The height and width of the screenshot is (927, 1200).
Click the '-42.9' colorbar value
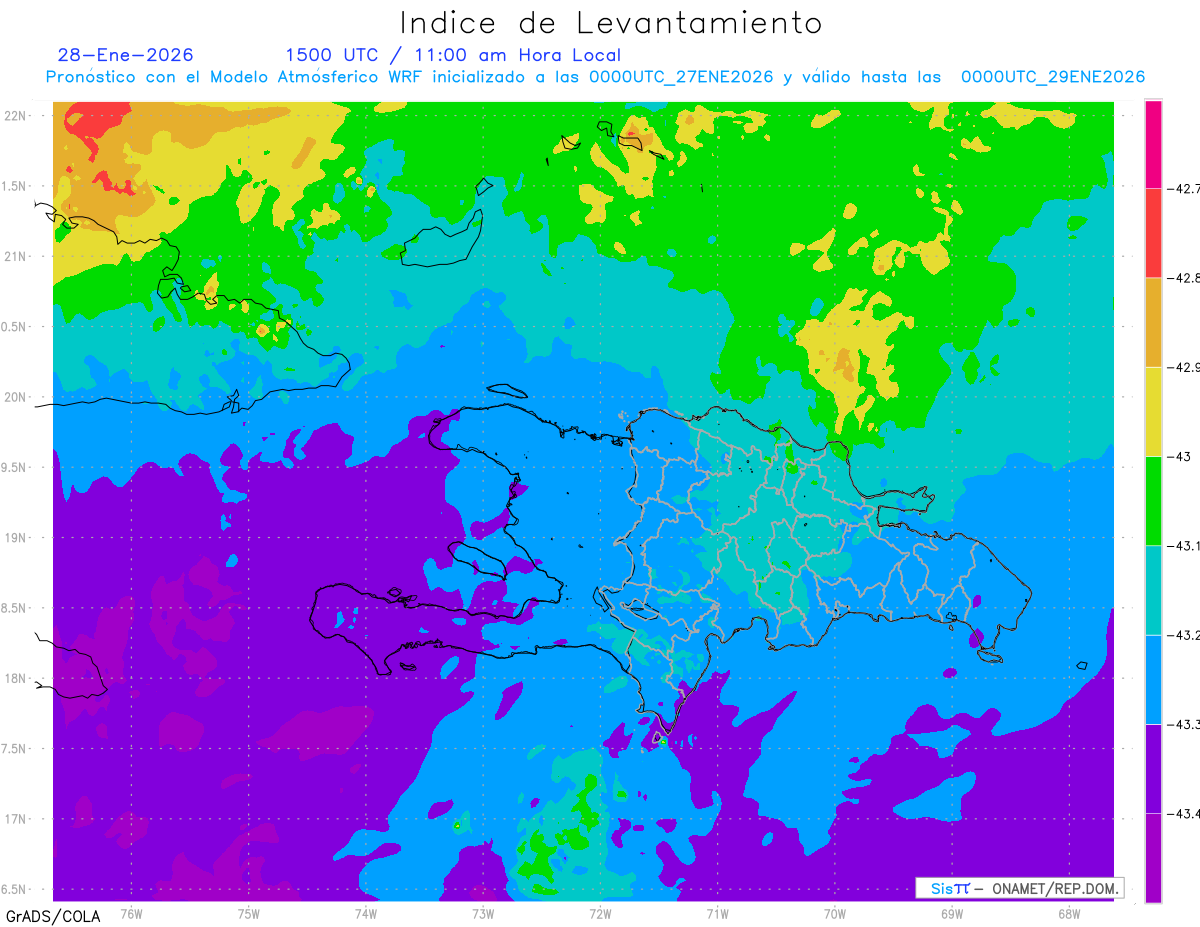(x=1186, y=367)
